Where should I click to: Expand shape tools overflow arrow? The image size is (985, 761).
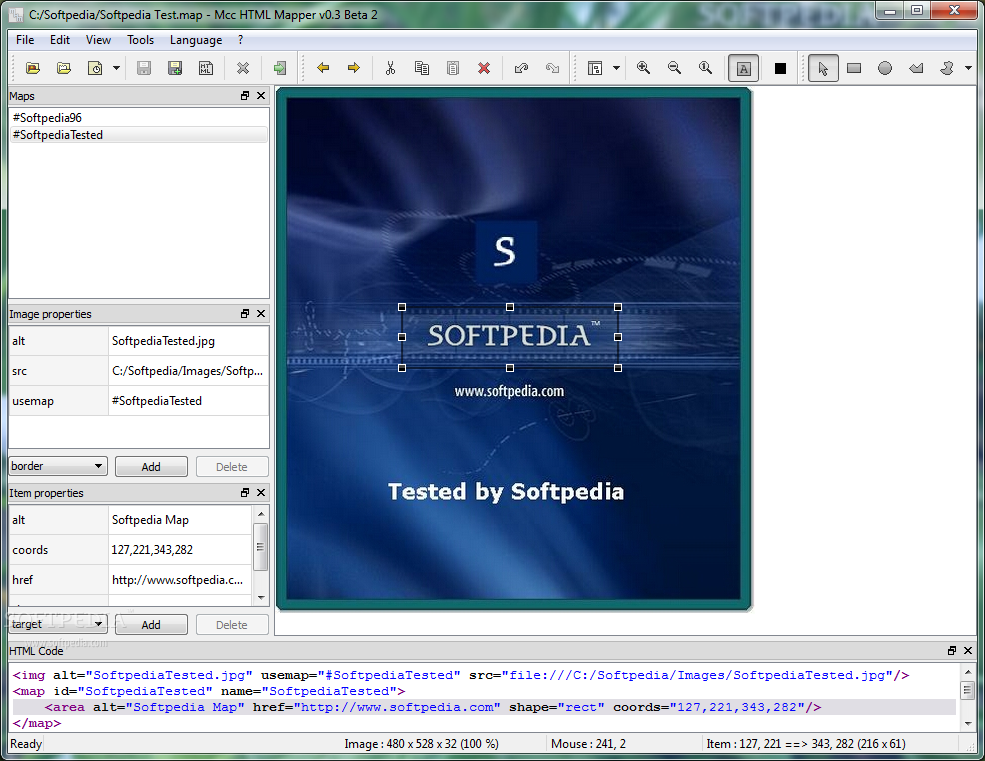click(x=968, y=68)
